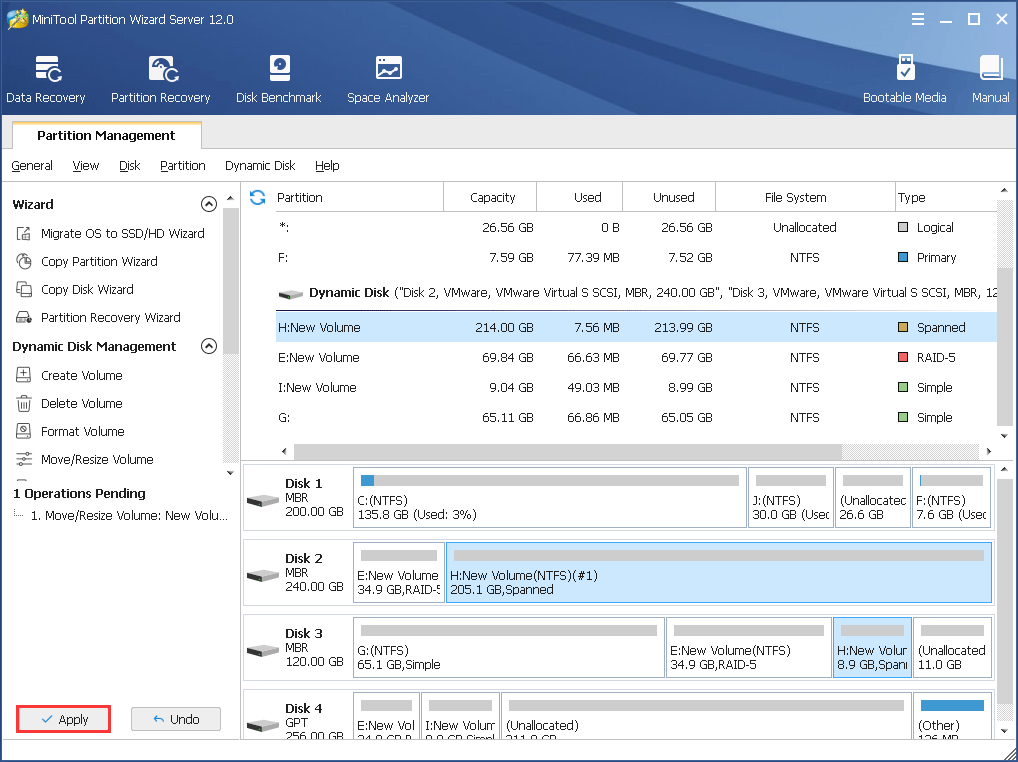This screenshot has width=1018, height=762.
Task: Click the partition list scroll down arrow
Action: point(1004,436)
